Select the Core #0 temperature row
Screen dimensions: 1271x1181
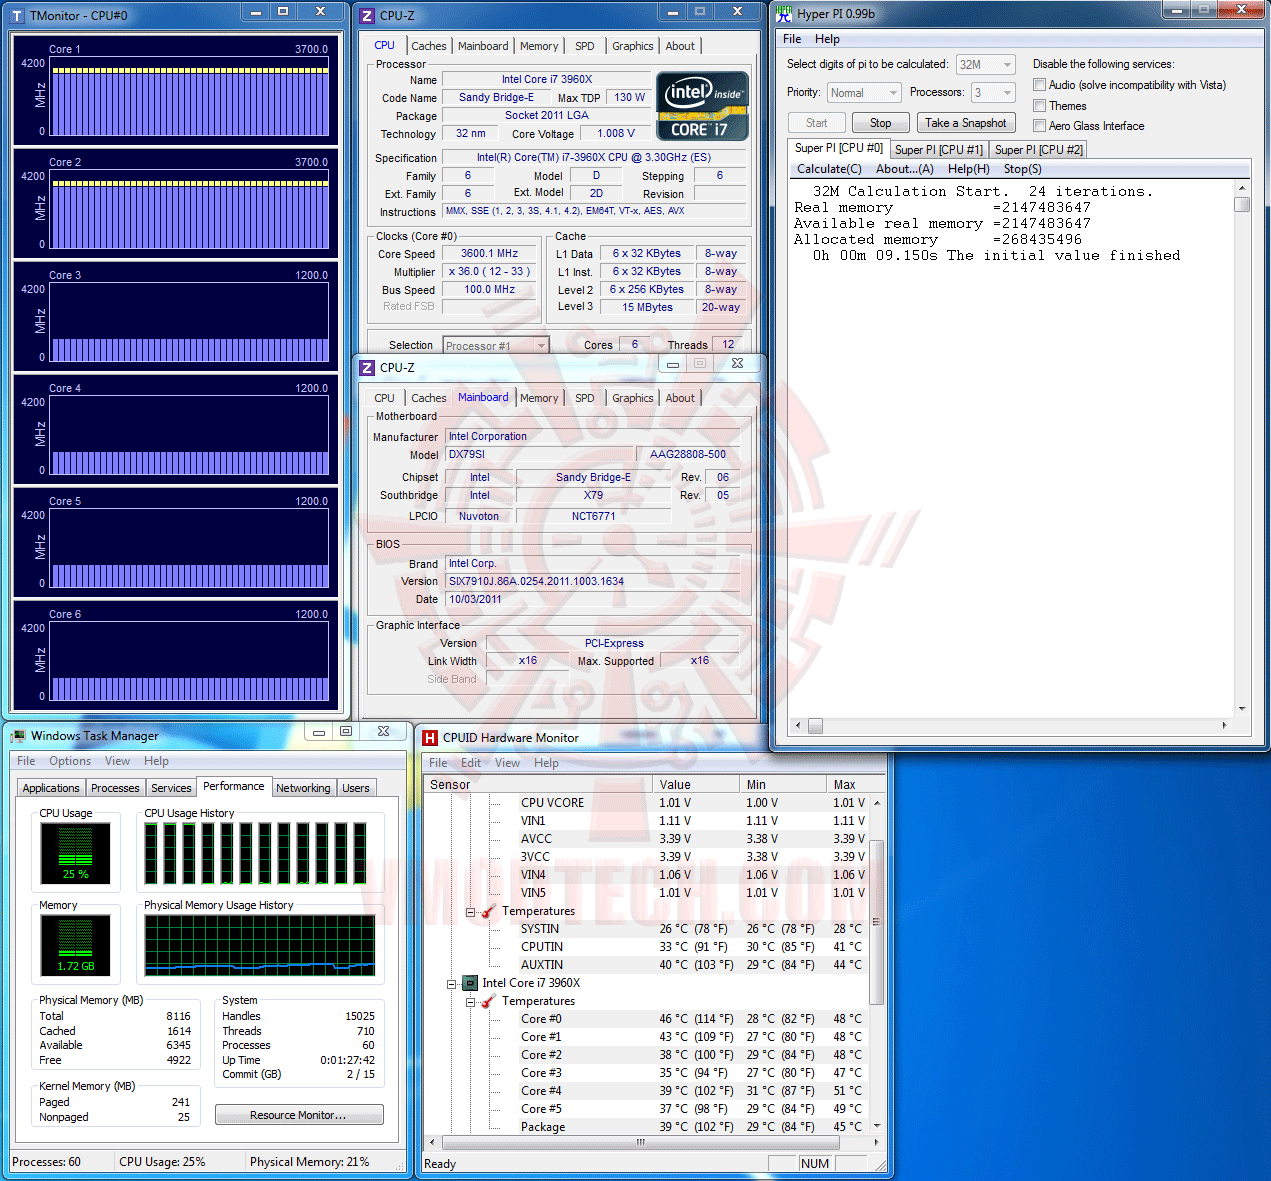coord(647,1019)
